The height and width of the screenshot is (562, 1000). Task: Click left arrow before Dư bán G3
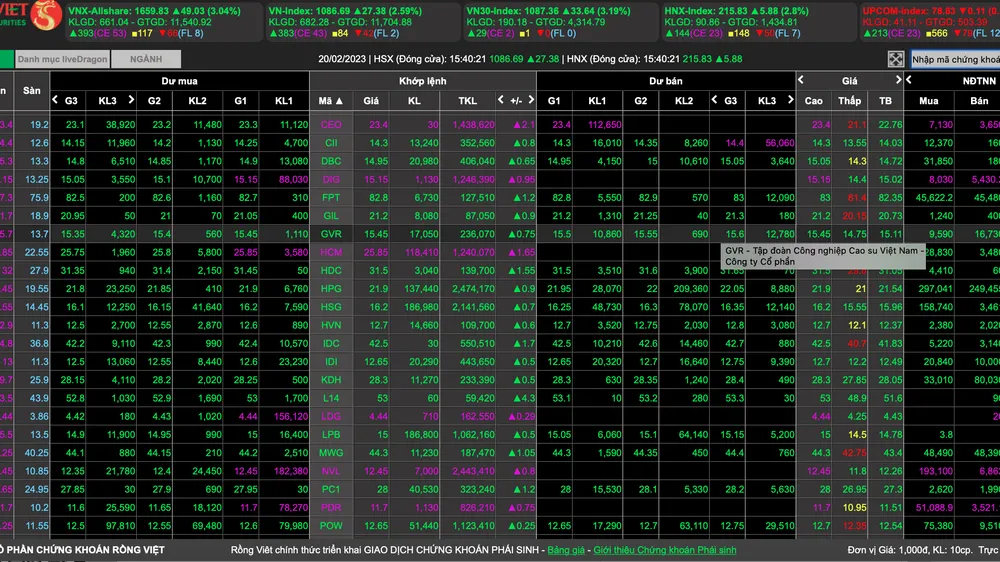[x=714, y=100]
